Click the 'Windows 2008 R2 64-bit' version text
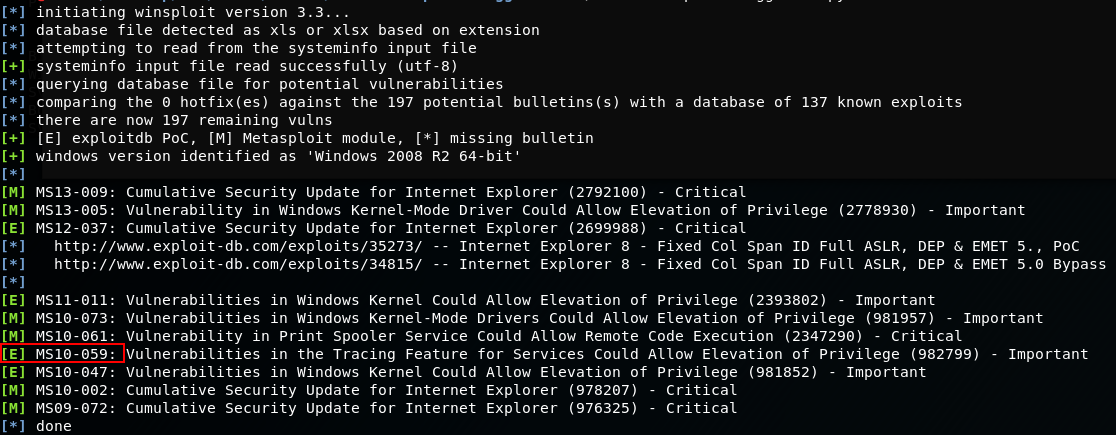1116x435 pixels. (417, 156)
